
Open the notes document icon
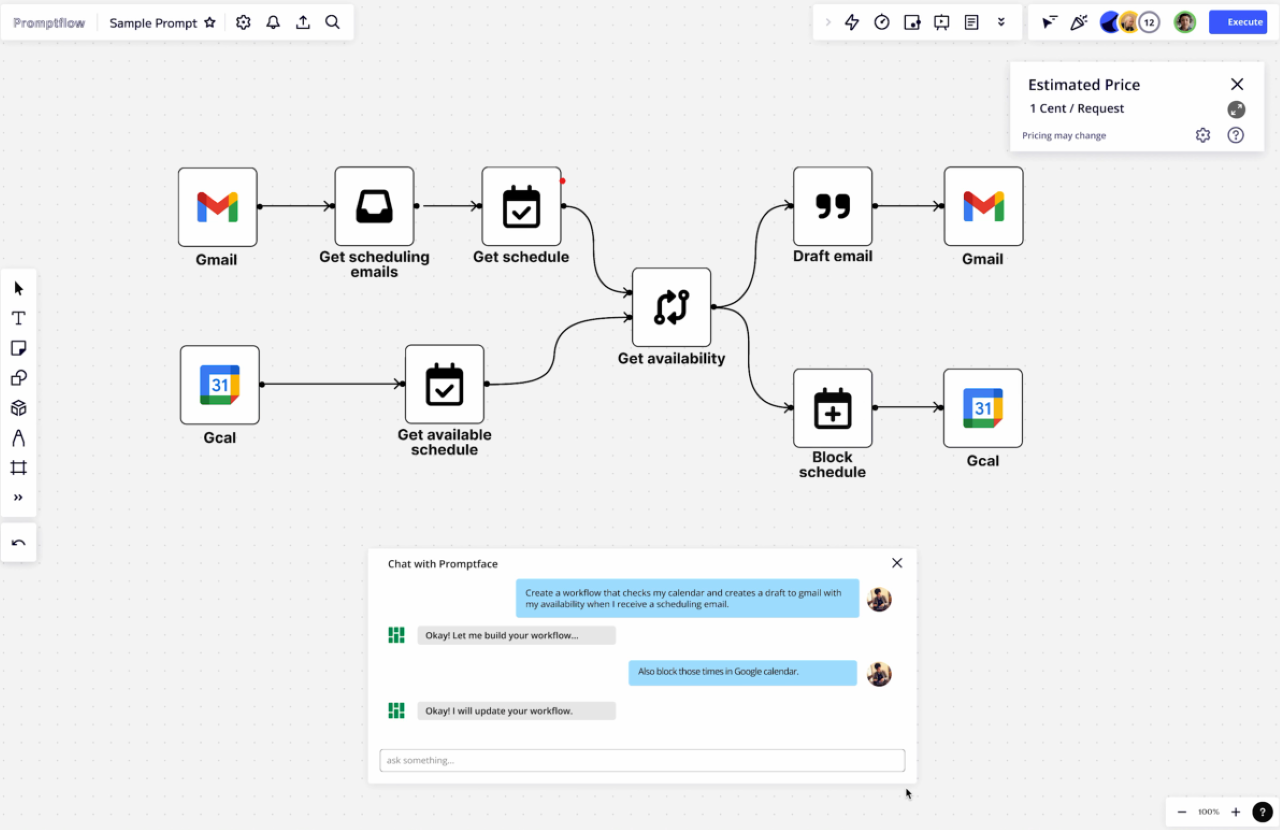[x=971, y=22]
